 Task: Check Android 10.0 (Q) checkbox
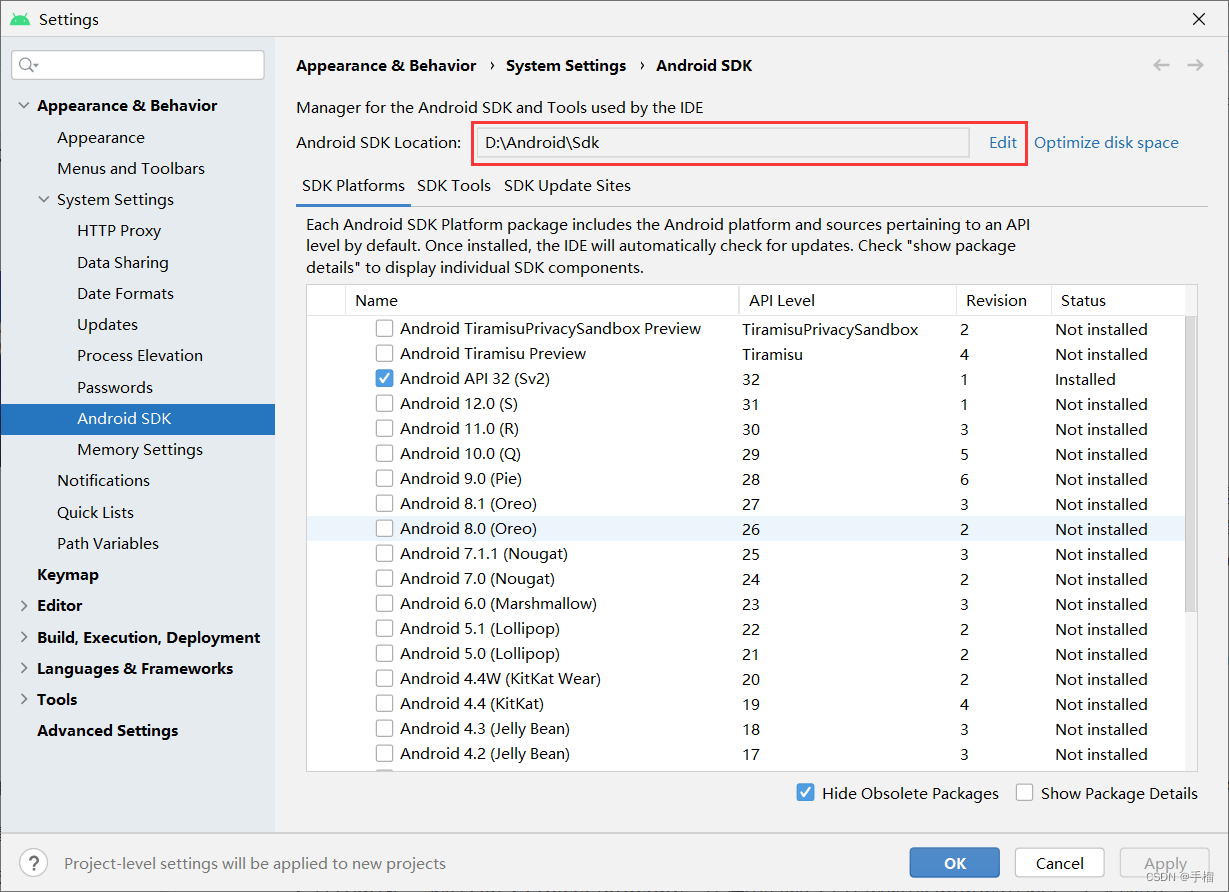(x=384, y=453)
